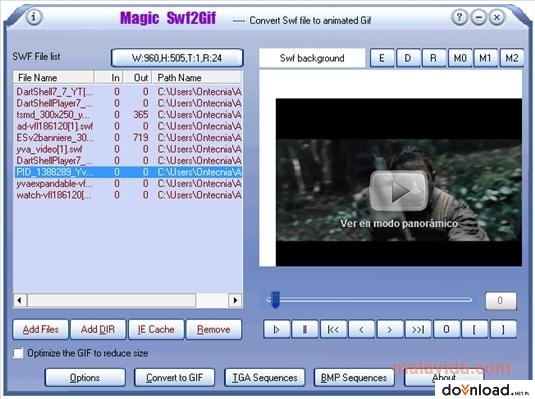The height and width of the screenshot is (399, 535).
Task: Step back one frame with < button
Action: [362, 329]
